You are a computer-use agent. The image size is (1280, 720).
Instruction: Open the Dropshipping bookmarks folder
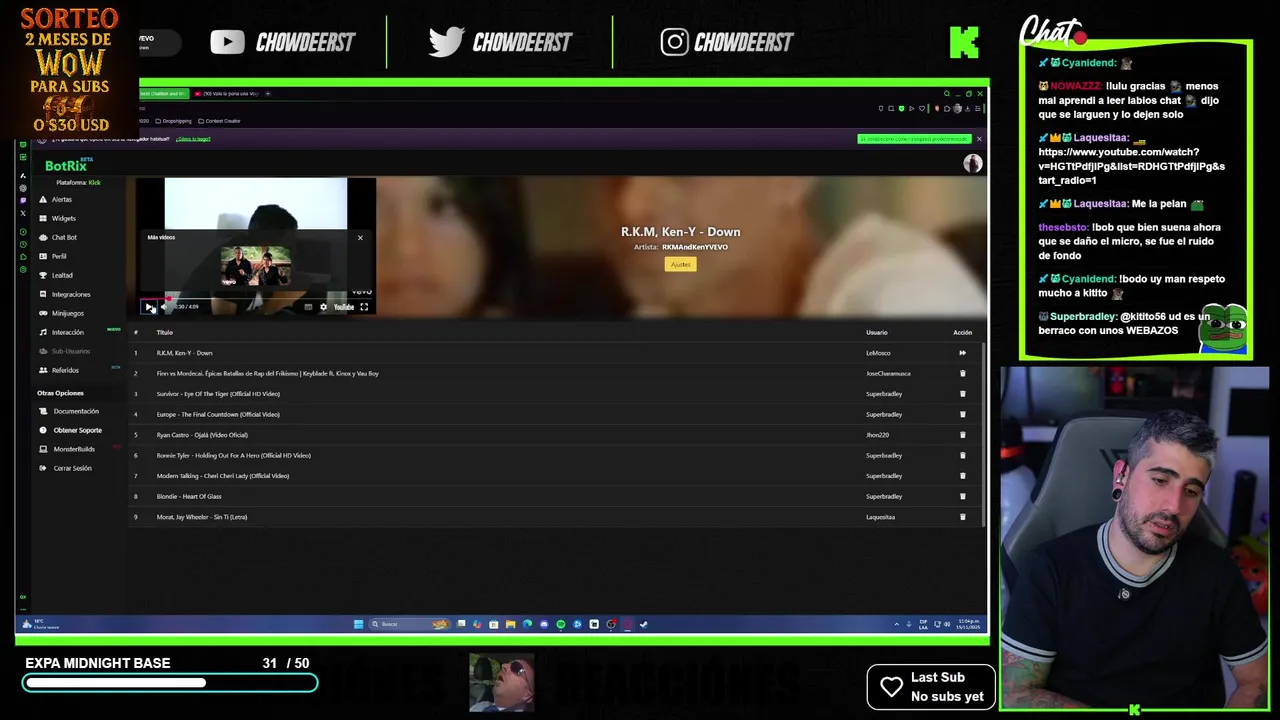pyautogui.click(x=176, y=121)
